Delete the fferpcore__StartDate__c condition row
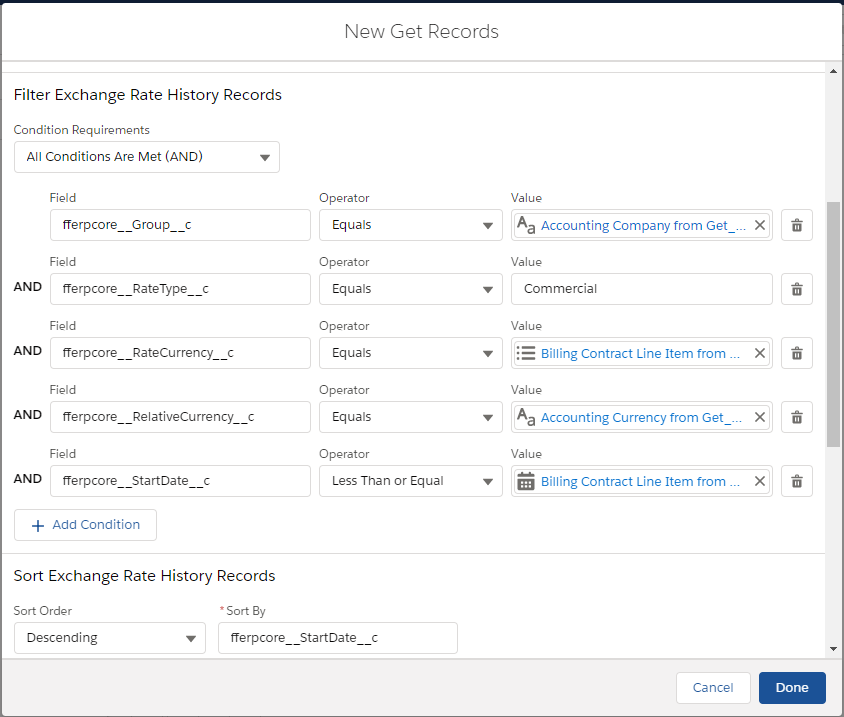Viewport: 844px width, 717px height. point(796,481)
